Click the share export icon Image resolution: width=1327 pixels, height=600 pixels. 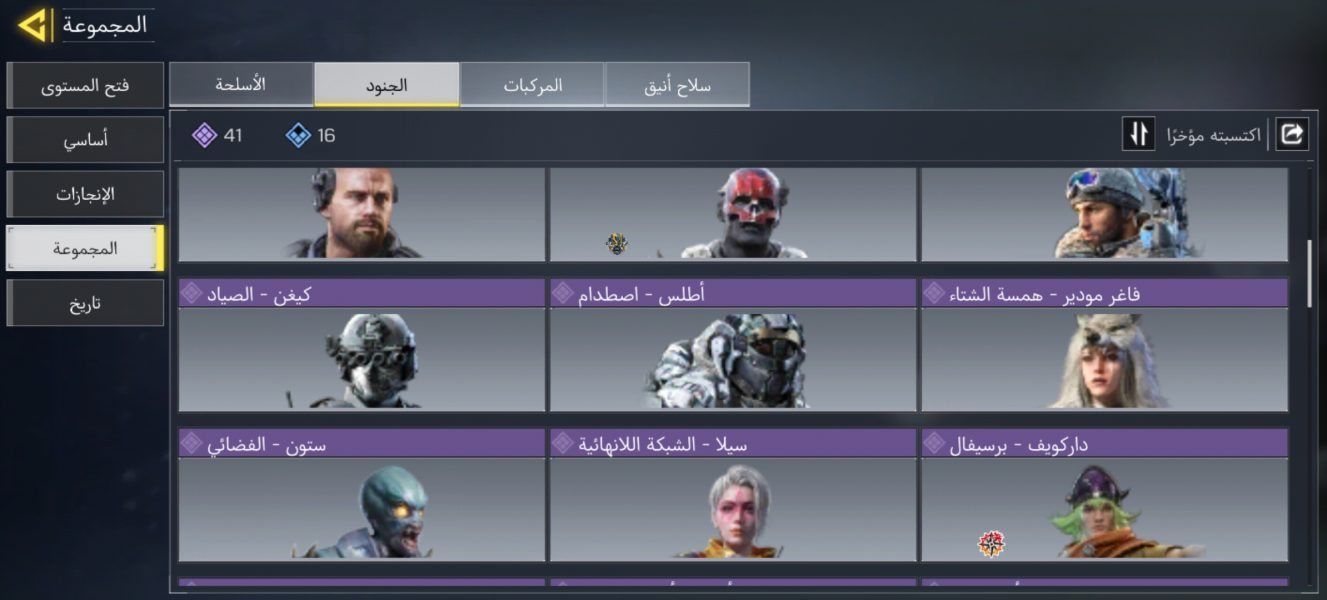coord(1292,133)
